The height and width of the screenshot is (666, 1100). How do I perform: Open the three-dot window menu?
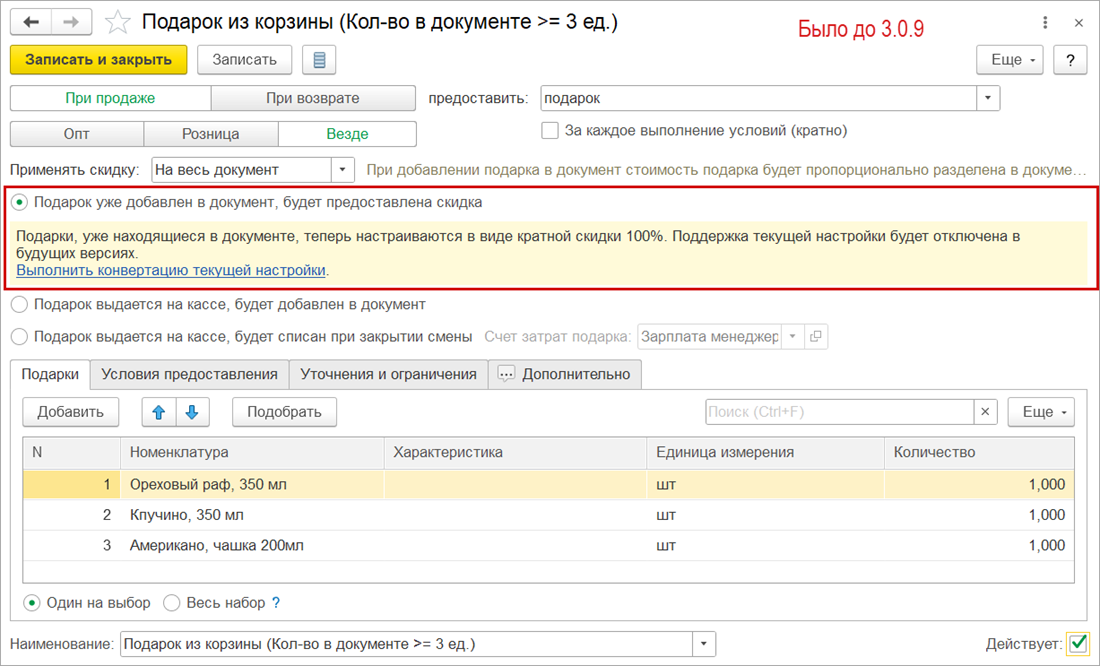pyautogui.click(x=1045, y=22)
